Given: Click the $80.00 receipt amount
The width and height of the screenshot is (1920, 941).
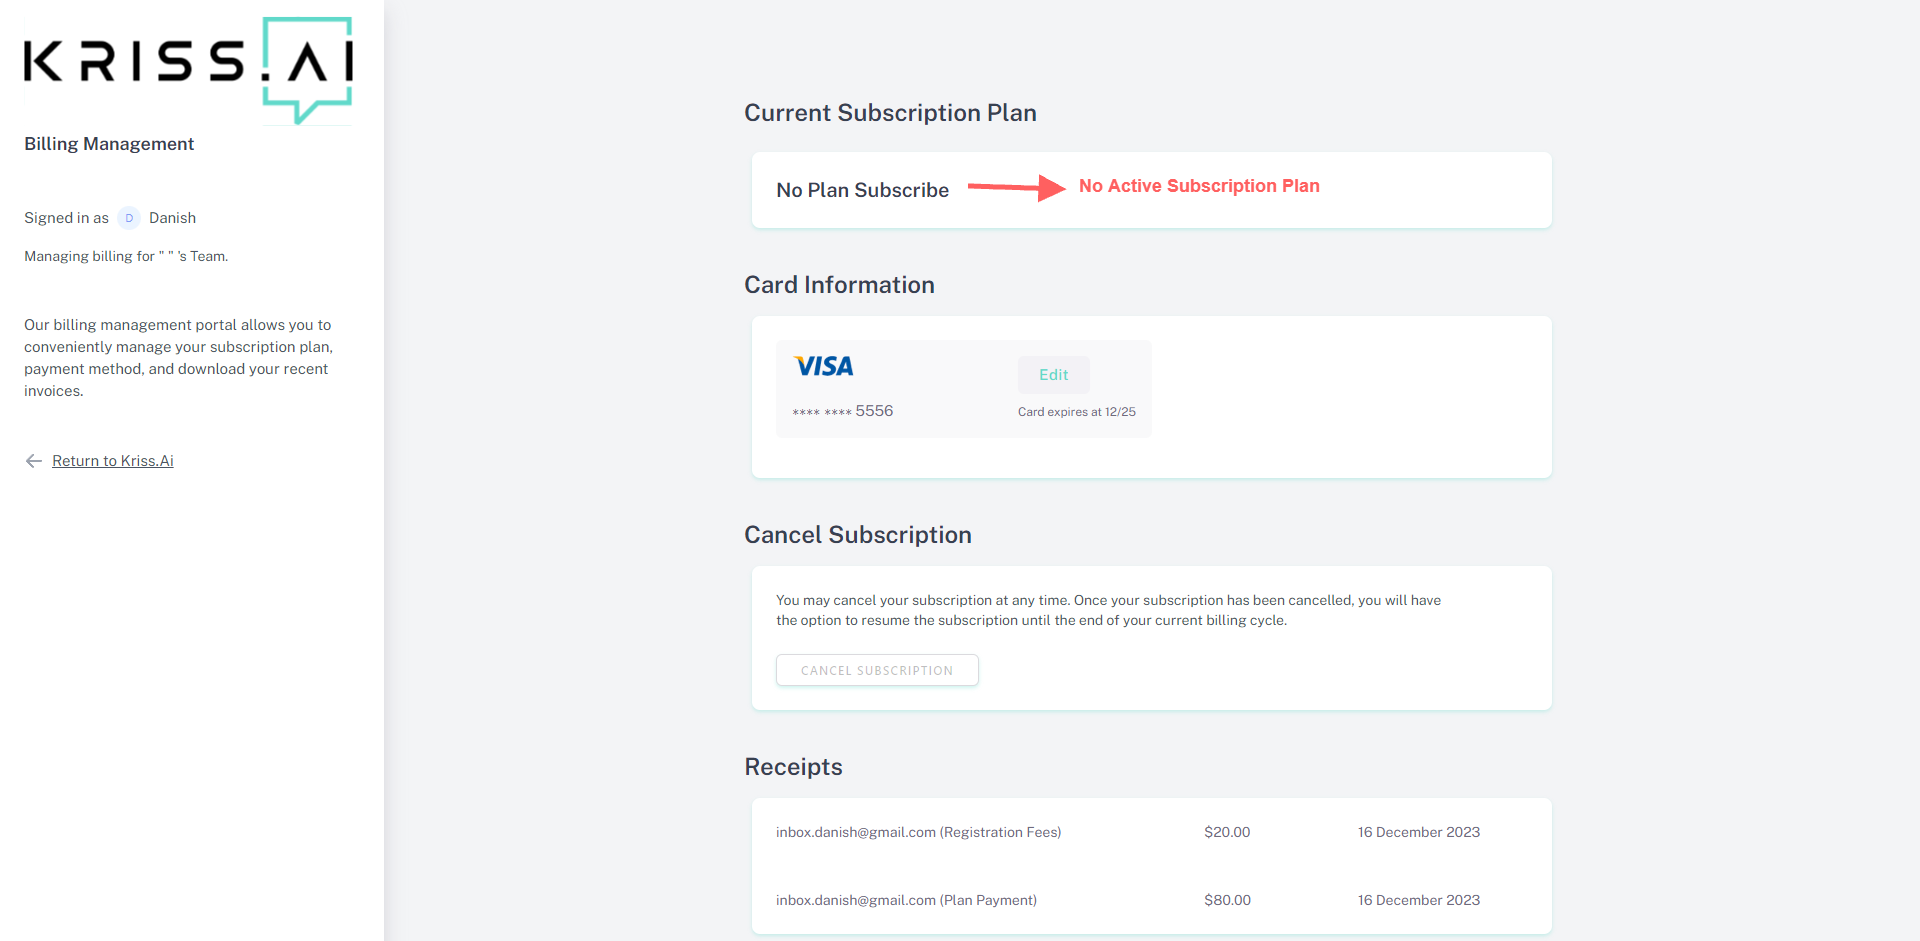Looking at the screenshot, I should pos(1227,900).
